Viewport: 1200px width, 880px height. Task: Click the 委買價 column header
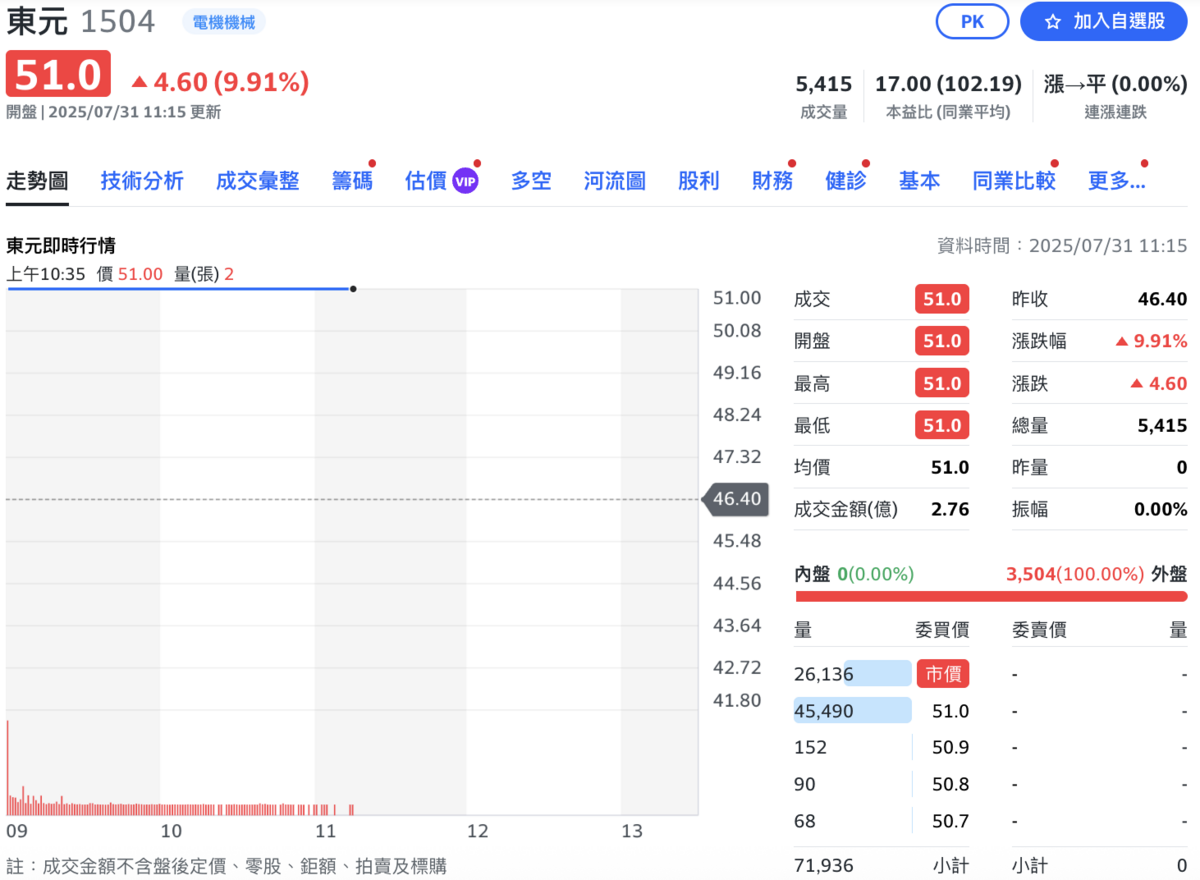click(942, 630)
